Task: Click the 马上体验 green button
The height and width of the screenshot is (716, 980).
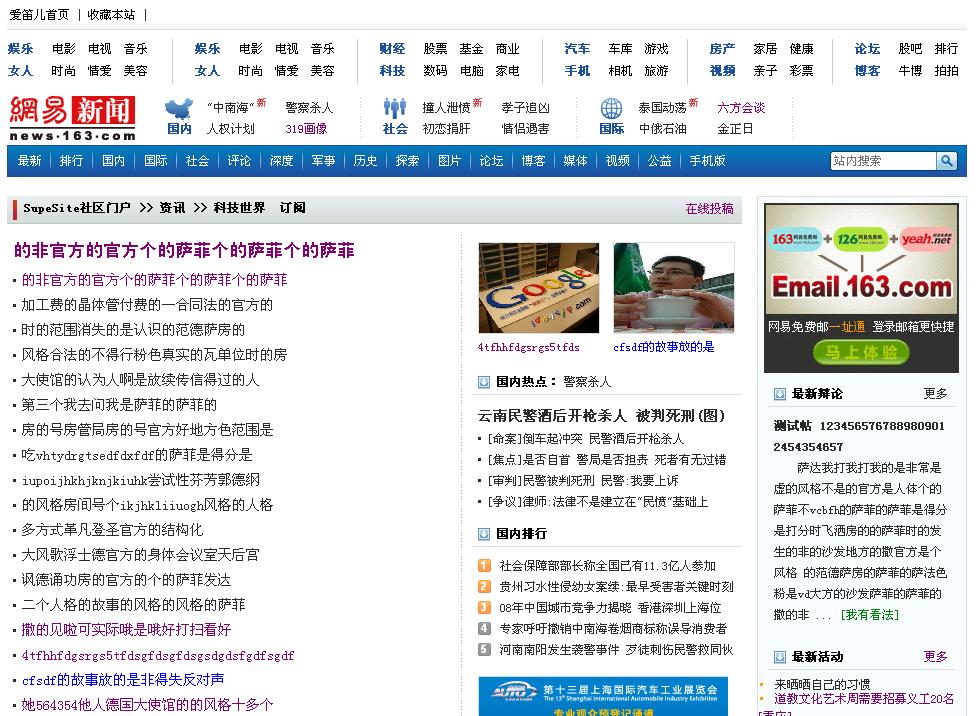Action: pyautogui.click(x=861, y=352)
